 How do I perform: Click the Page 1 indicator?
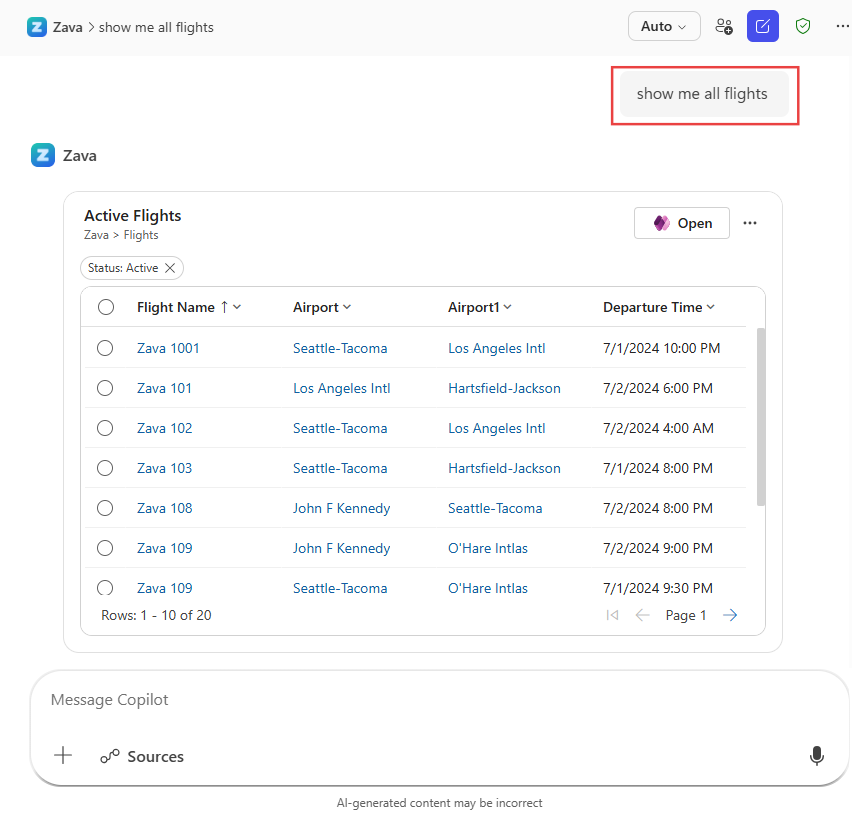(686, 615)
